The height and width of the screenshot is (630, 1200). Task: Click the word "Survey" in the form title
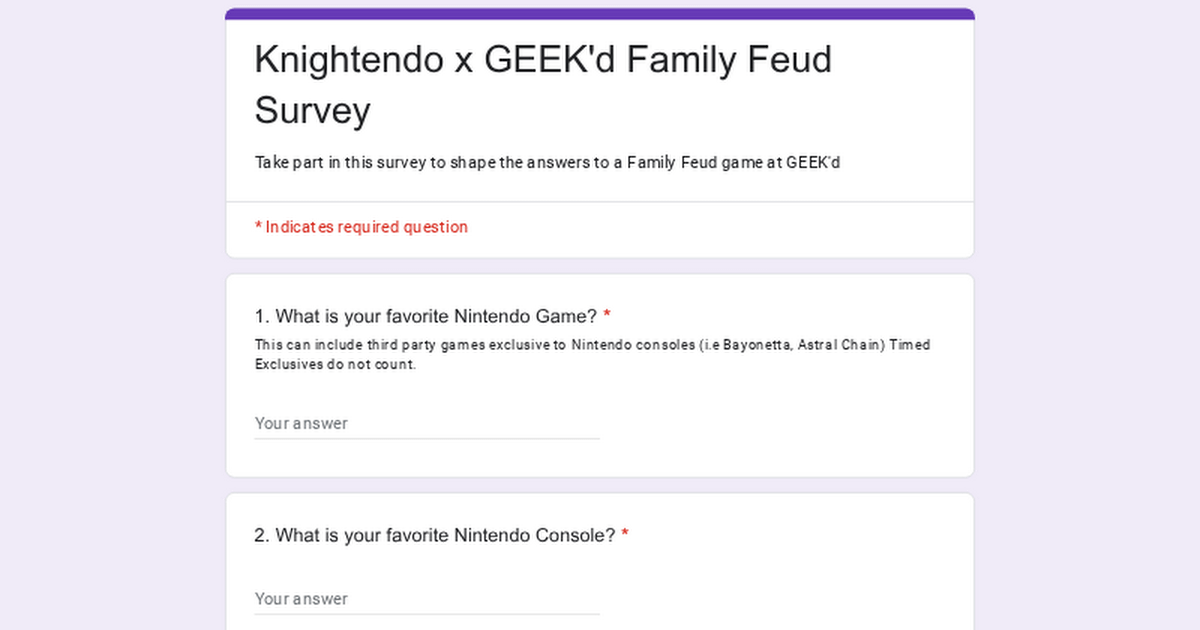pyautogui.click(x=312, y=110)
